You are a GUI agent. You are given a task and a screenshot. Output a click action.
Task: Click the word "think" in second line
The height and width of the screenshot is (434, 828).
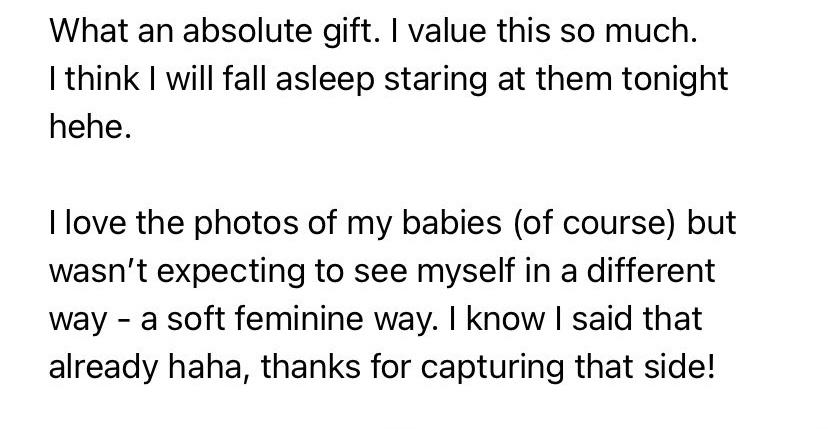102,79
